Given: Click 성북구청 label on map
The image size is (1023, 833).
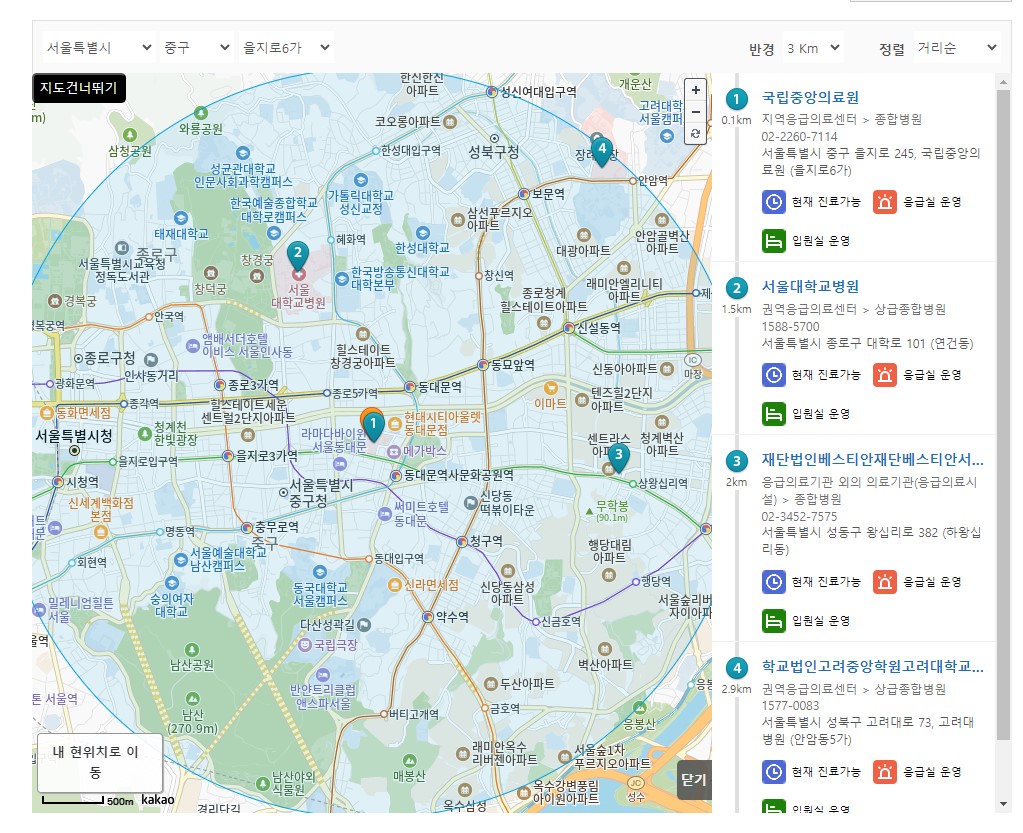Looking at the screenshot, I should (x=494, y=152).
